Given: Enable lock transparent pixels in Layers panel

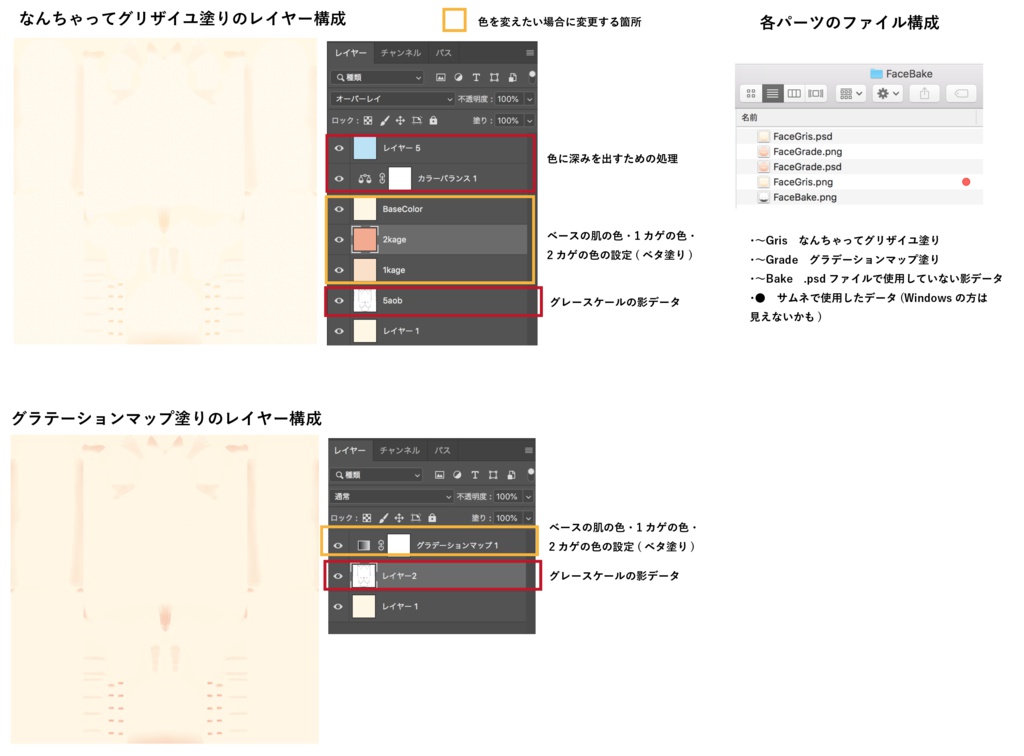Looking at the screenshot, I should point(367,120).
